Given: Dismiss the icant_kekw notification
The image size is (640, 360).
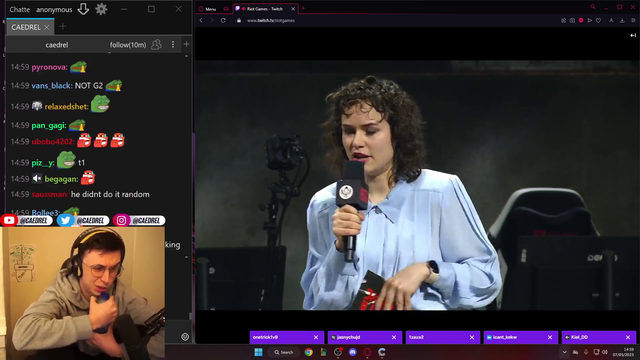Looking at the screenshot, I should point(550,337).
